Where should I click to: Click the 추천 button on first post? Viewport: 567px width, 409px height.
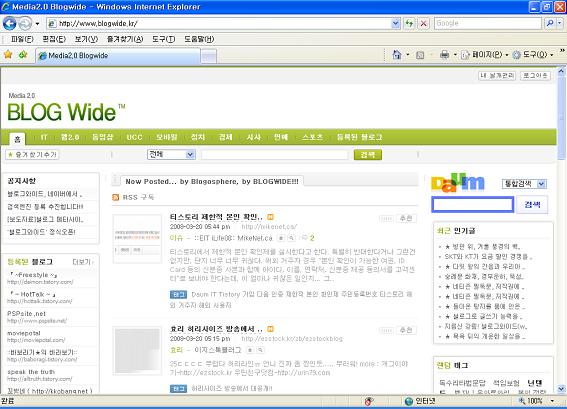click(x=406, y=218)
